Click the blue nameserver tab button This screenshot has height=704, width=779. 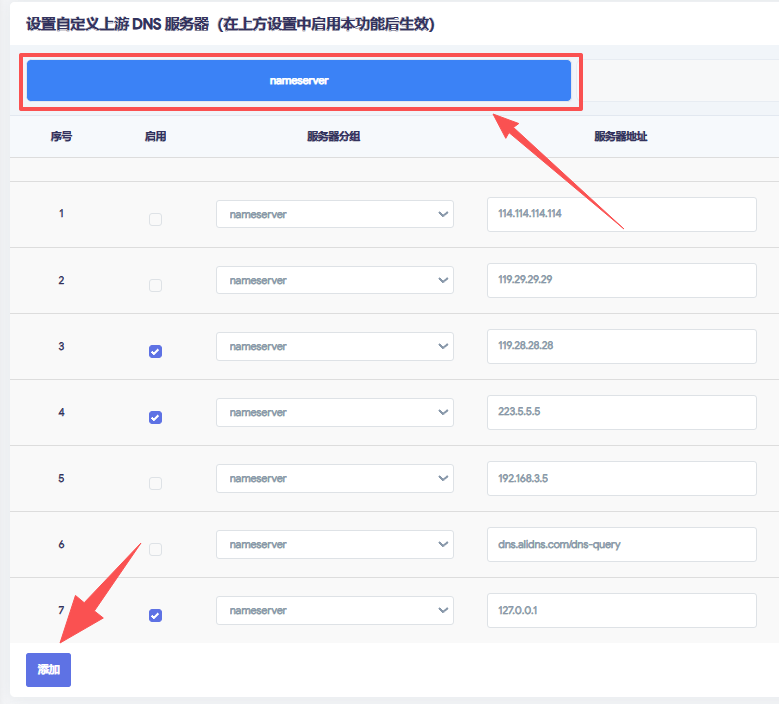coord(298,81)
